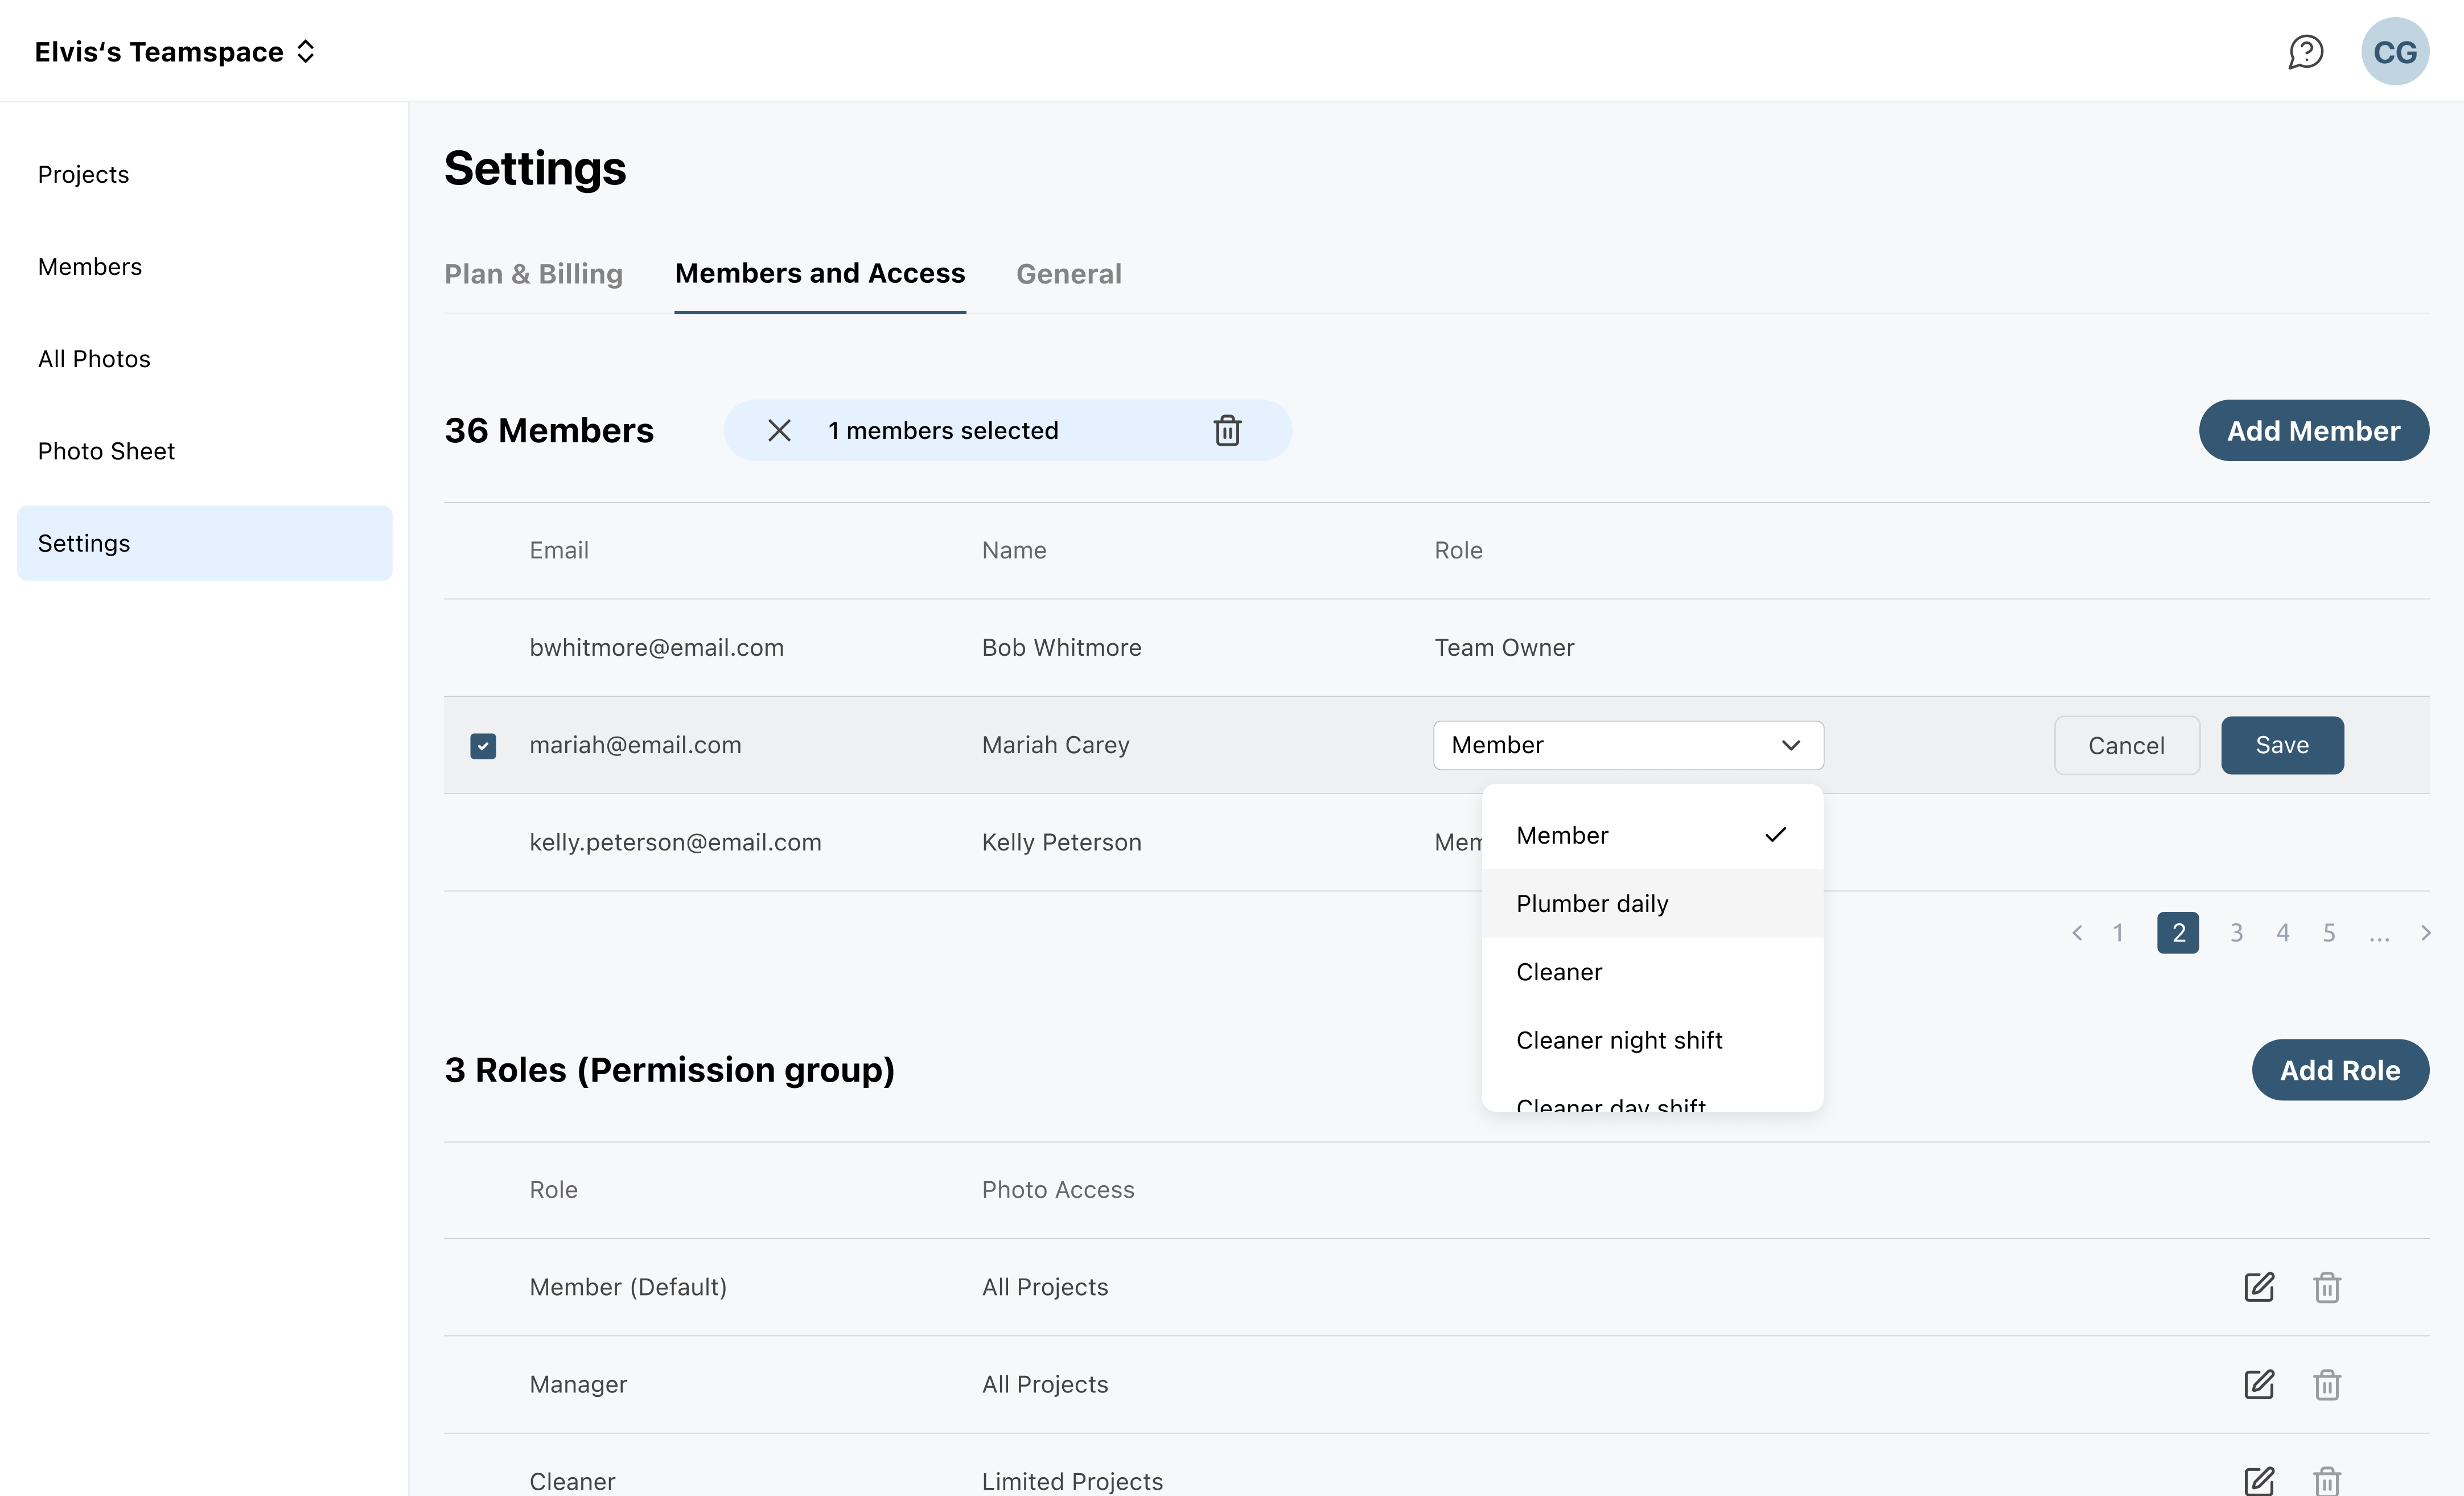Uncheck the mariah@email.com row checkbox
2464x1496 pixels.
(x=483, y=746)
